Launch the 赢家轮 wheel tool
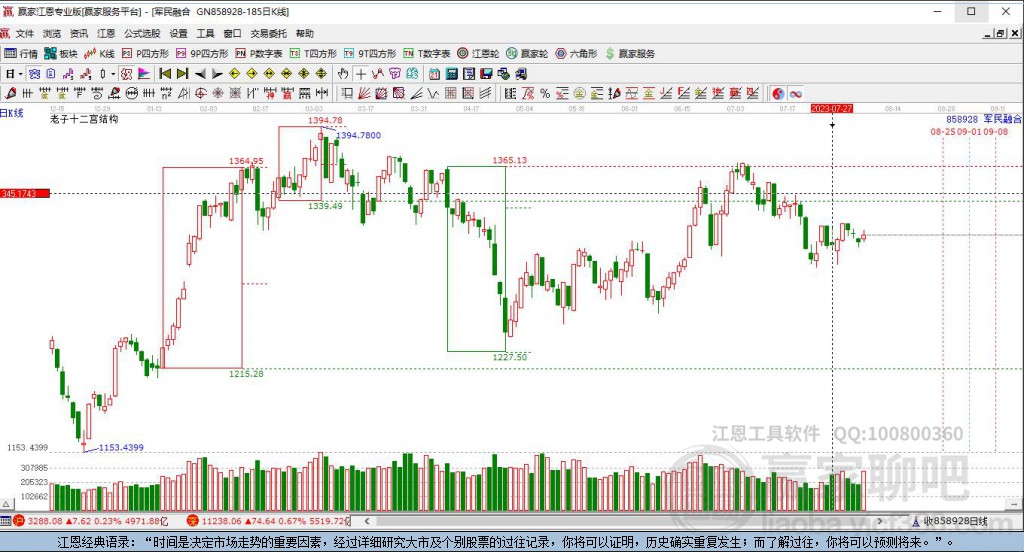1024x552 pixels. (x=527, y=54)
